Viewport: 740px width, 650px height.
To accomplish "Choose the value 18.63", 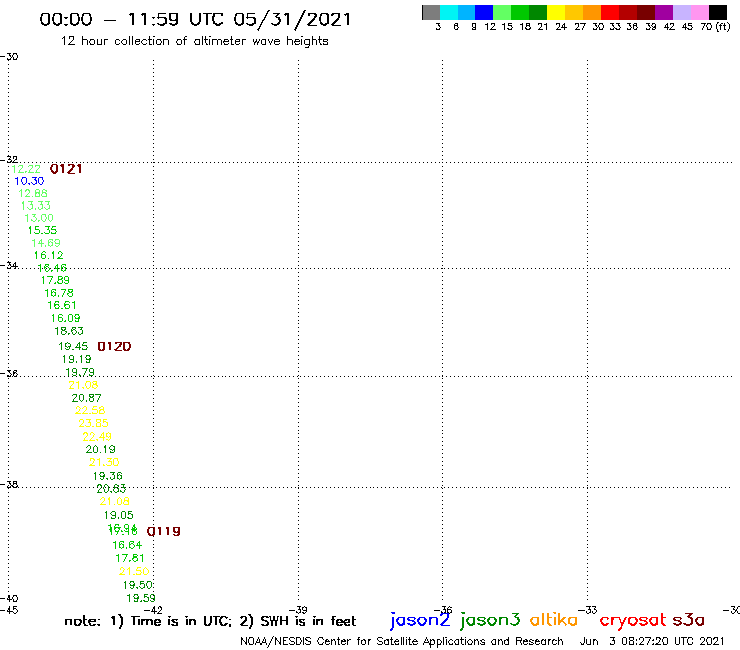I will 69,331.
